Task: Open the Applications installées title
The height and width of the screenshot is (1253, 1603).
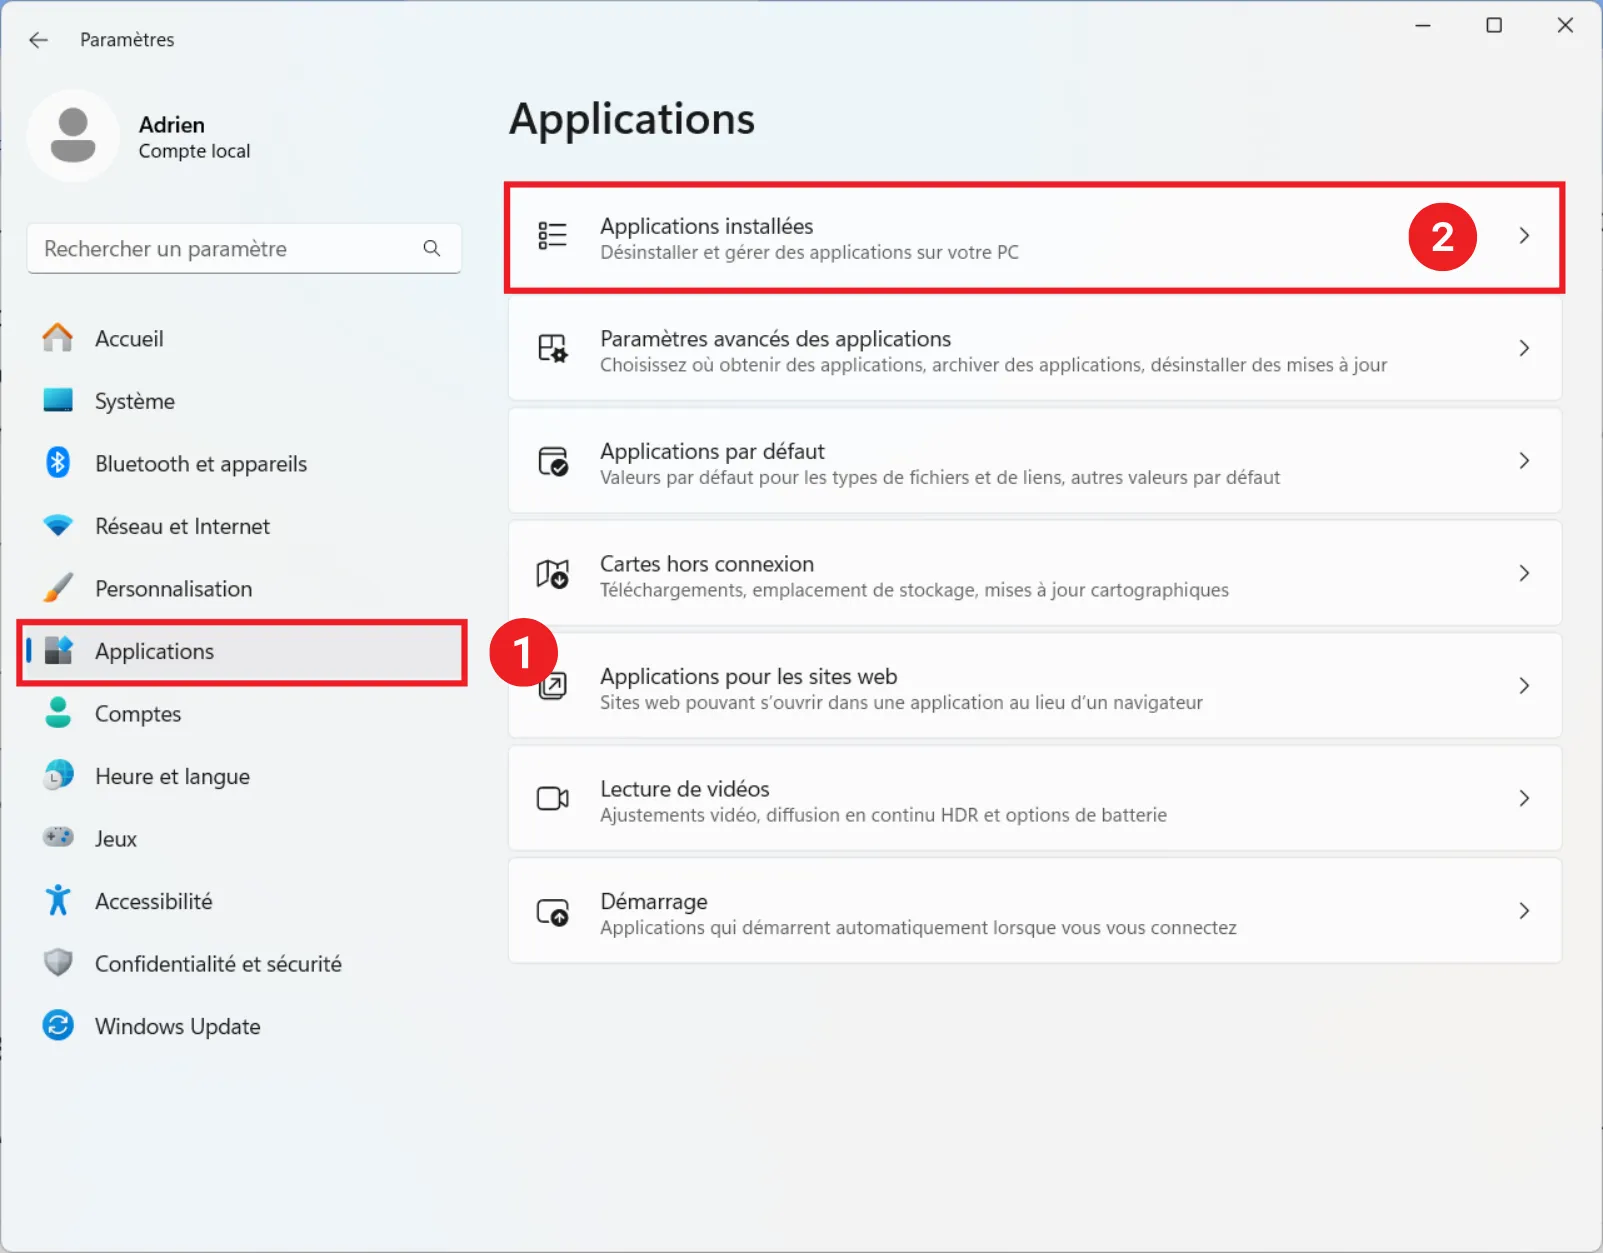Action: (x=706, y=226)
